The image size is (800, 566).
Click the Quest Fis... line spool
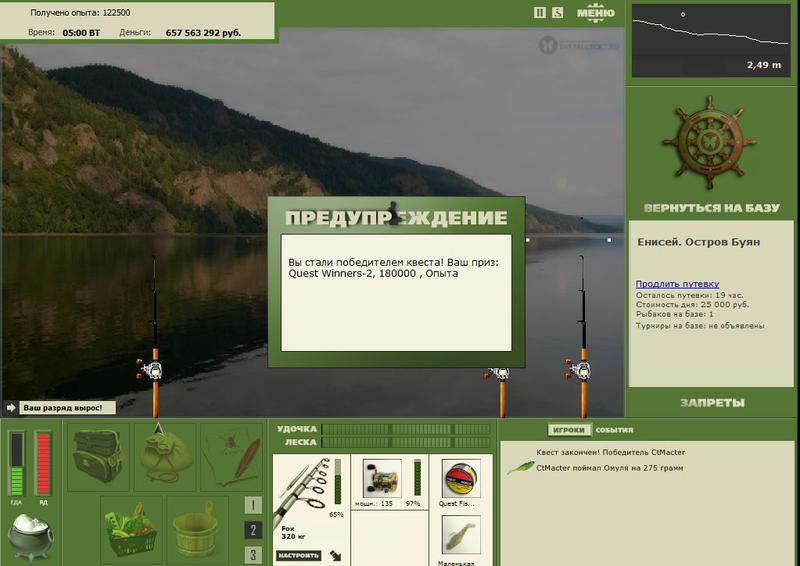tap(461, 478)
